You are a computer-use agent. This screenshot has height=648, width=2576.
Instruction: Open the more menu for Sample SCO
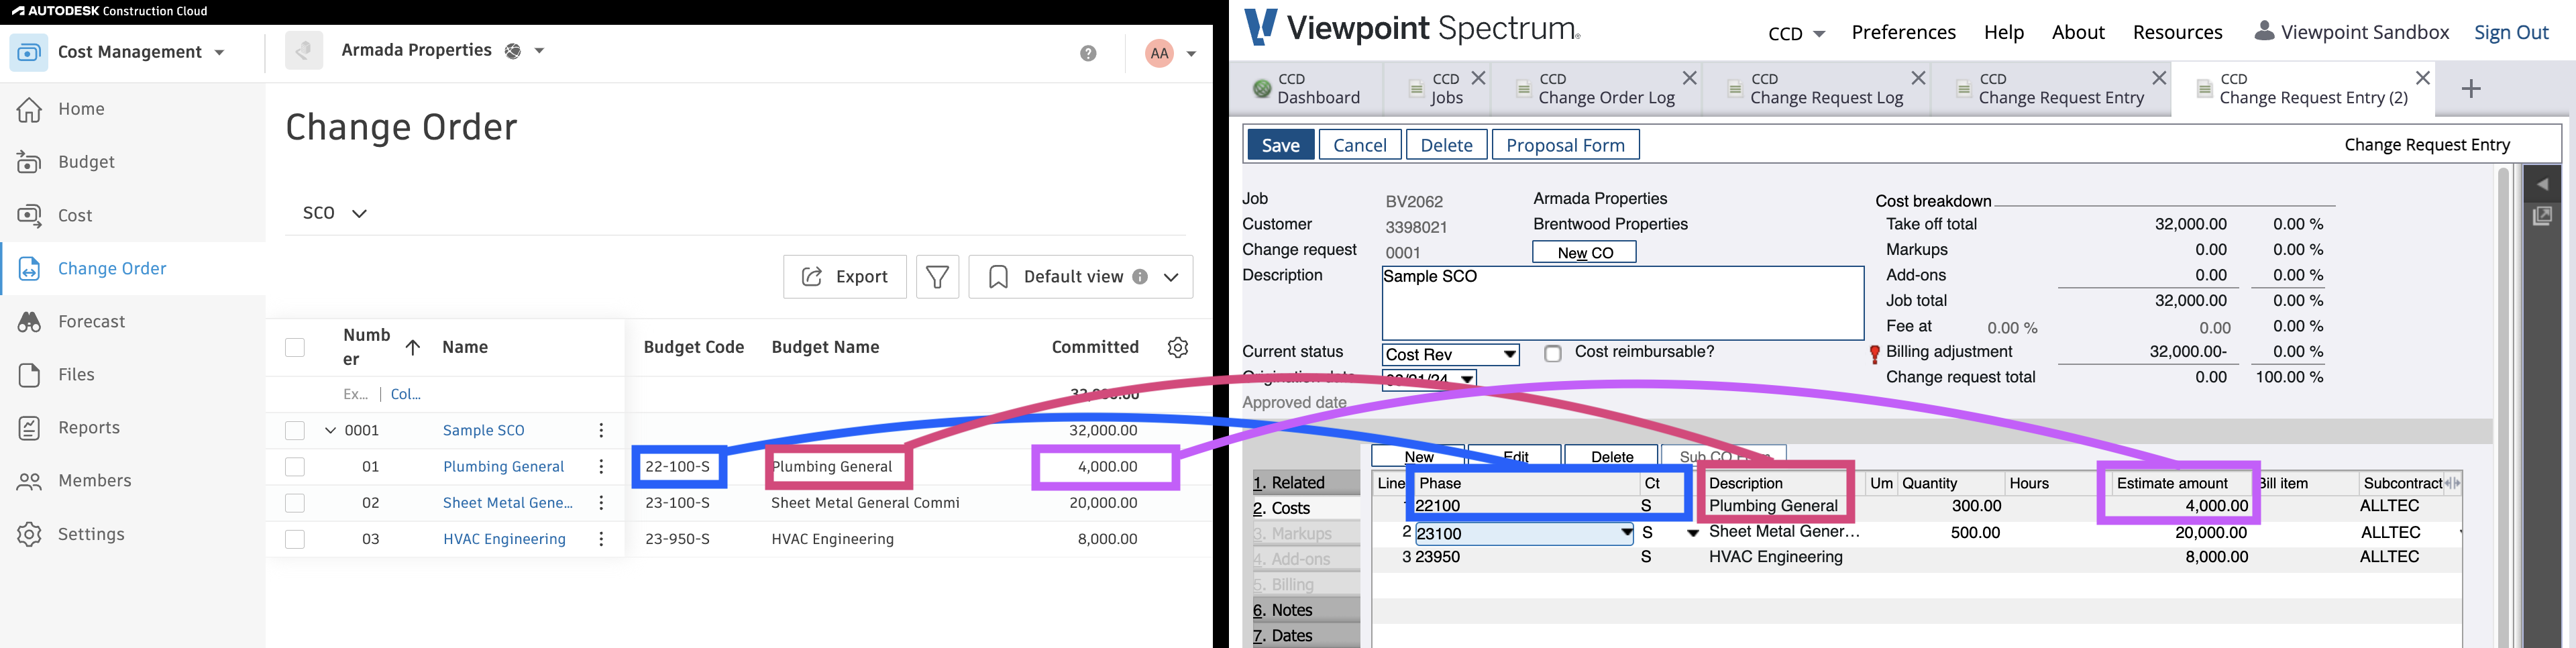pyautogui.click(x=601, y=430)
